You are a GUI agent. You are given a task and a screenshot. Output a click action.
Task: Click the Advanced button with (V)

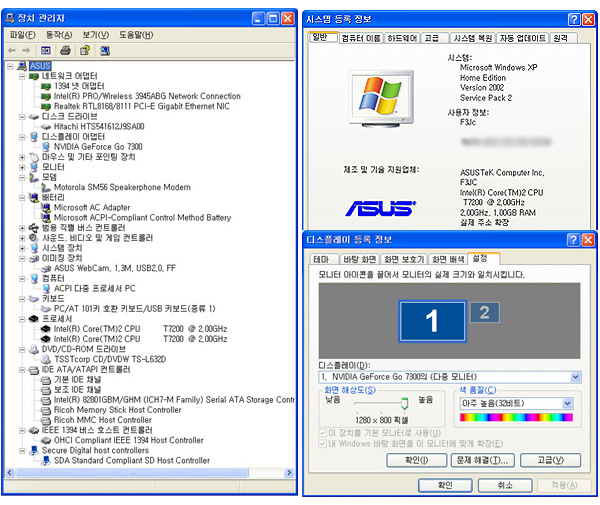(551, 460)
